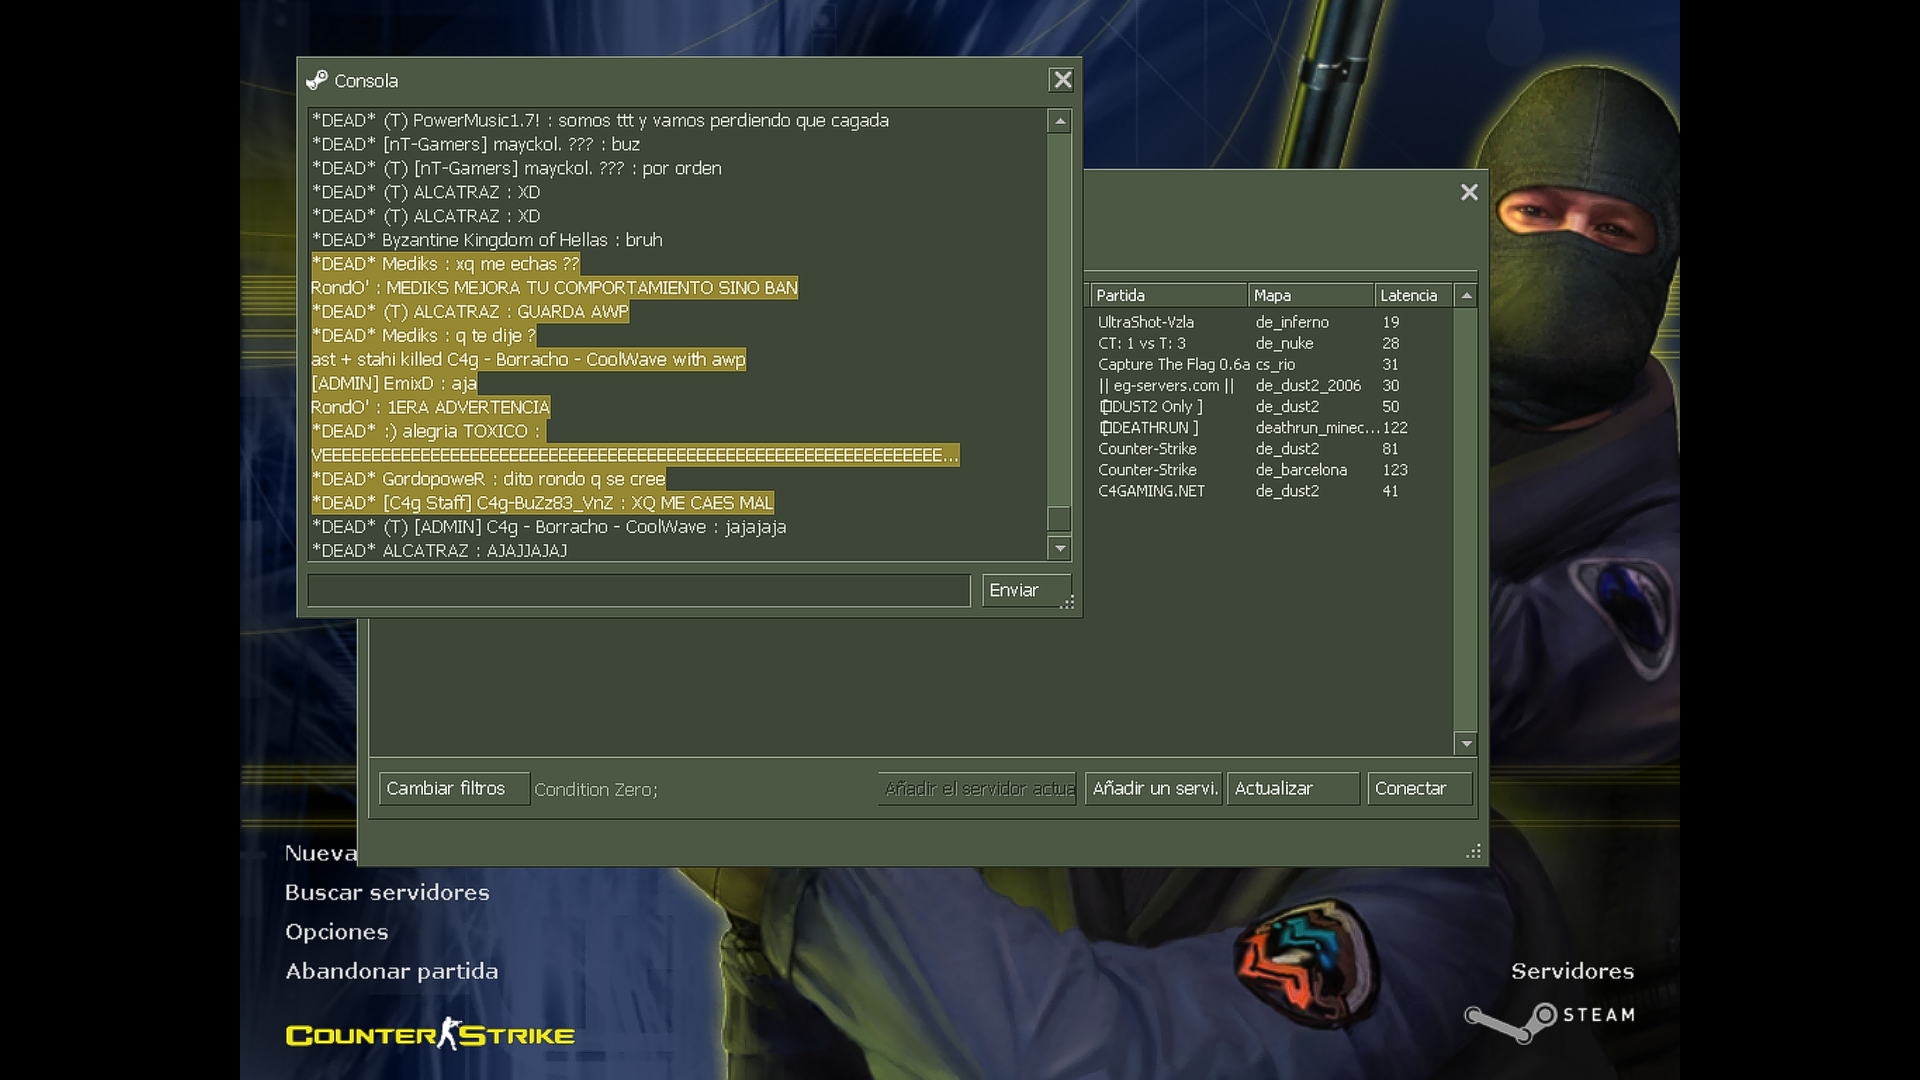Viewport: 1920px width, 1080px height.
Task: Select the Capture The Flag 0.6a server
Action: (x=1270, y=364)
